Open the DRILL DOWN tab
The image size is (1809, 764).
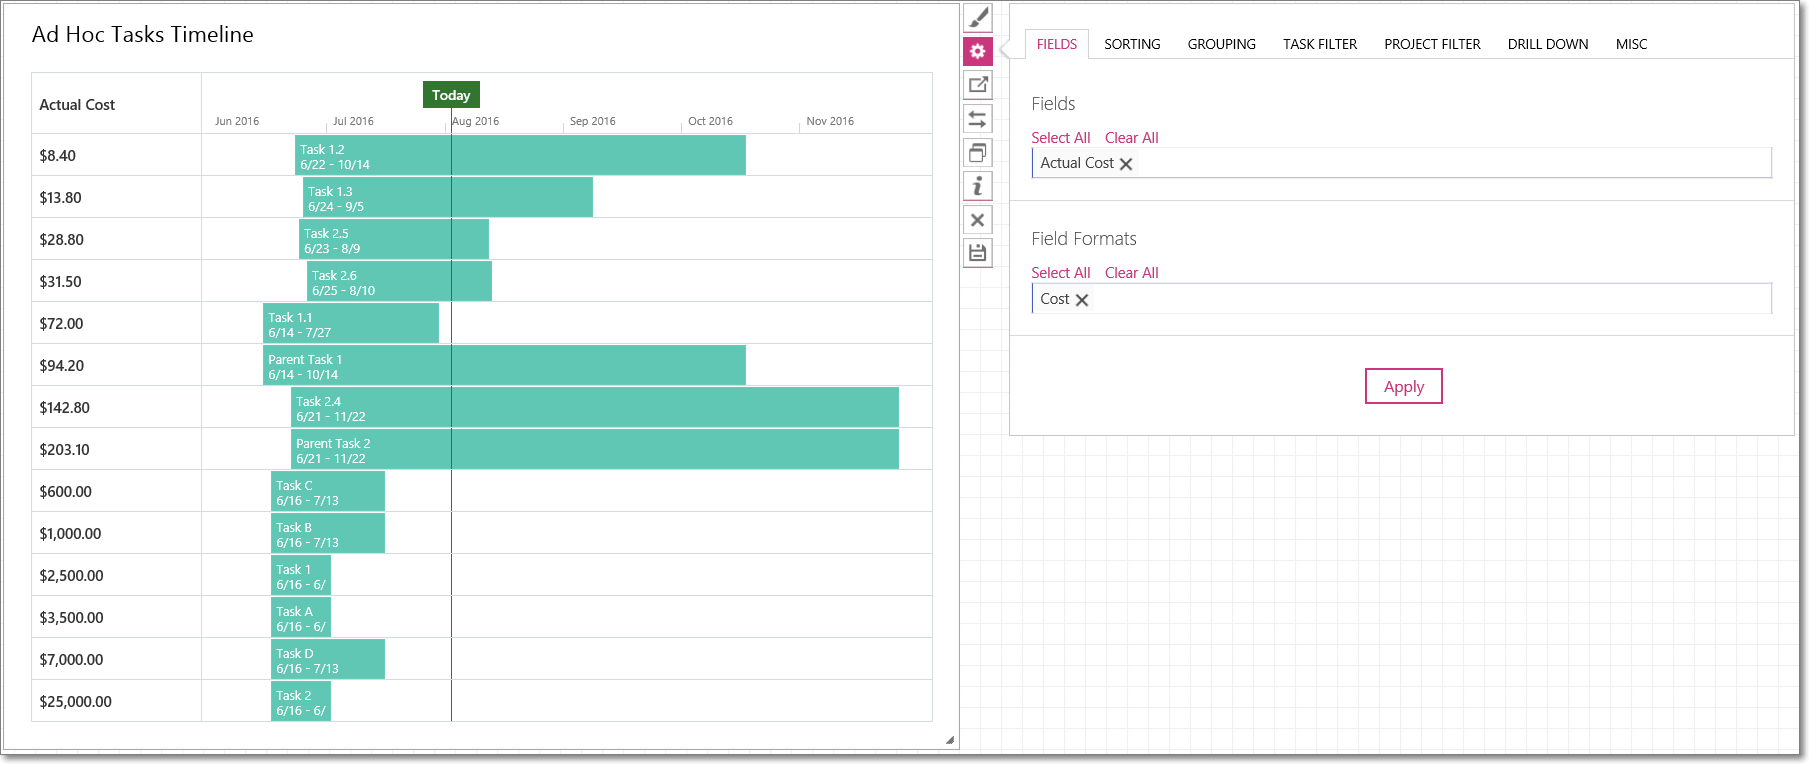tap(1548, 44)
